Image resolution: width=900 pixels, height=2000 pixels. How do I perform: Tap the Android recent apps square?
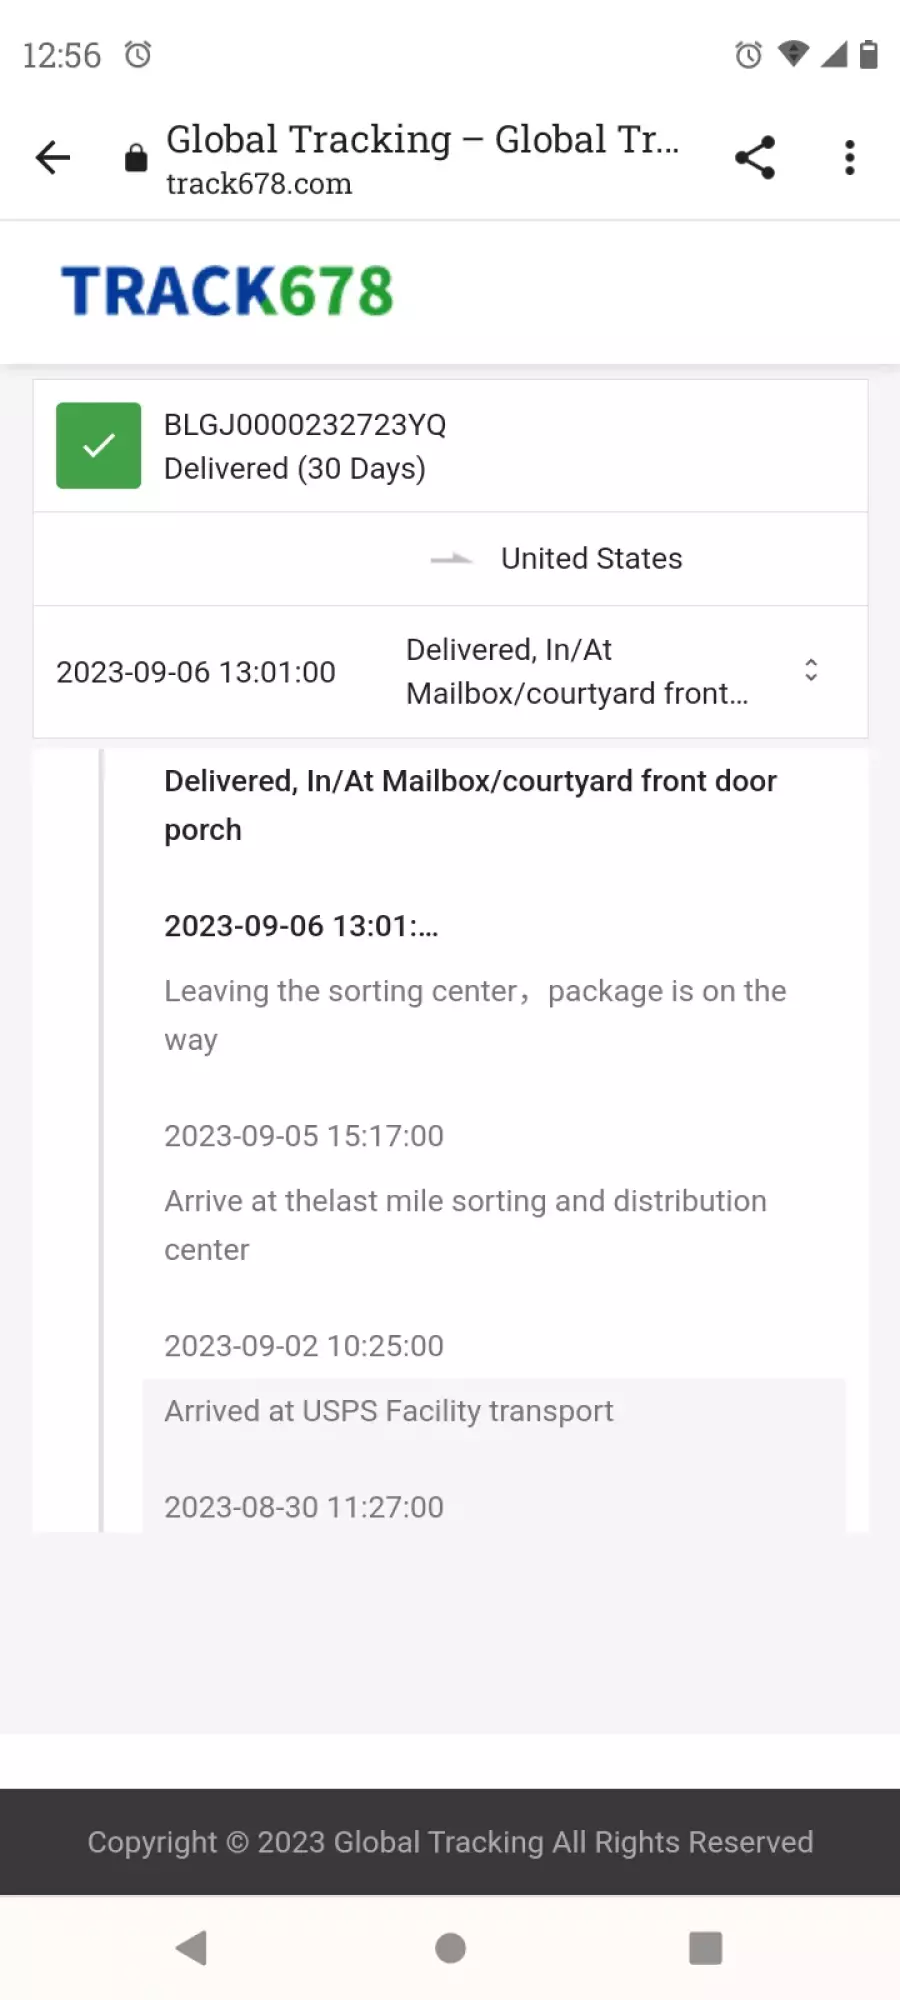pyautogui.click(x=706, y=1948)
